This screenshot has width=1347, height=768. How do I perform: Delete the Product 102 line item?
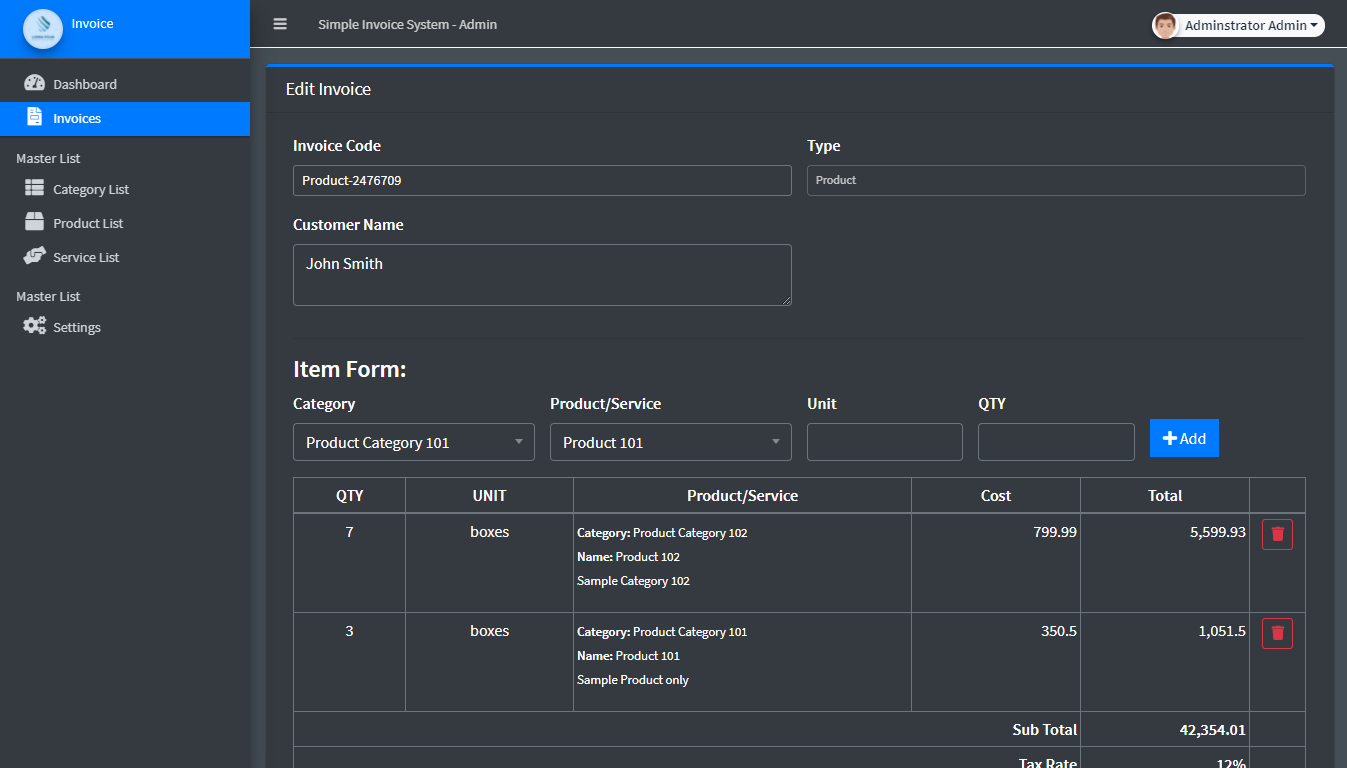pos(1276,534)
